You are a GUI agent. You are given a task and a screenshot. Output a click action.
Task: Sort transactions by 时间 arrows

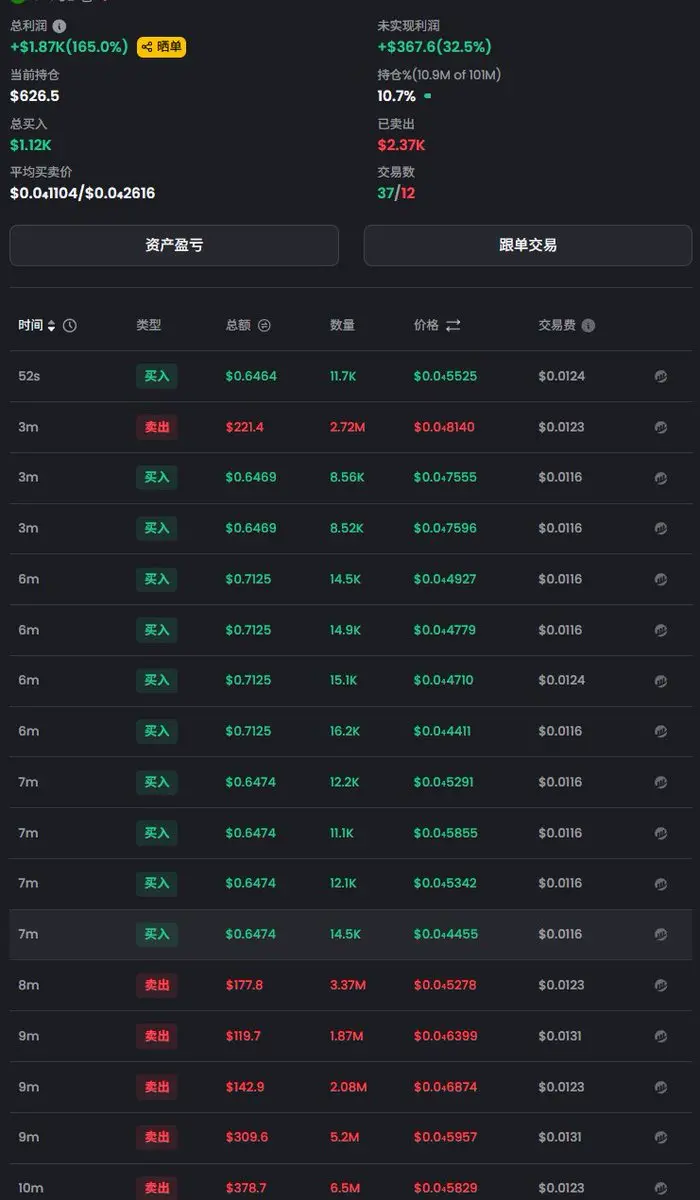tap(52, 326)
